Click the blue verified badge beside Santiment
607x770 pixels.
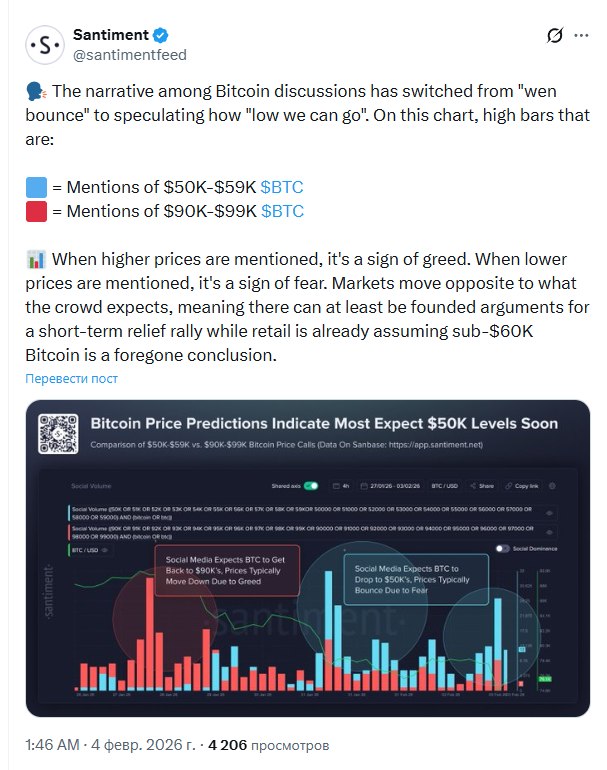click(x=158, y=35)
